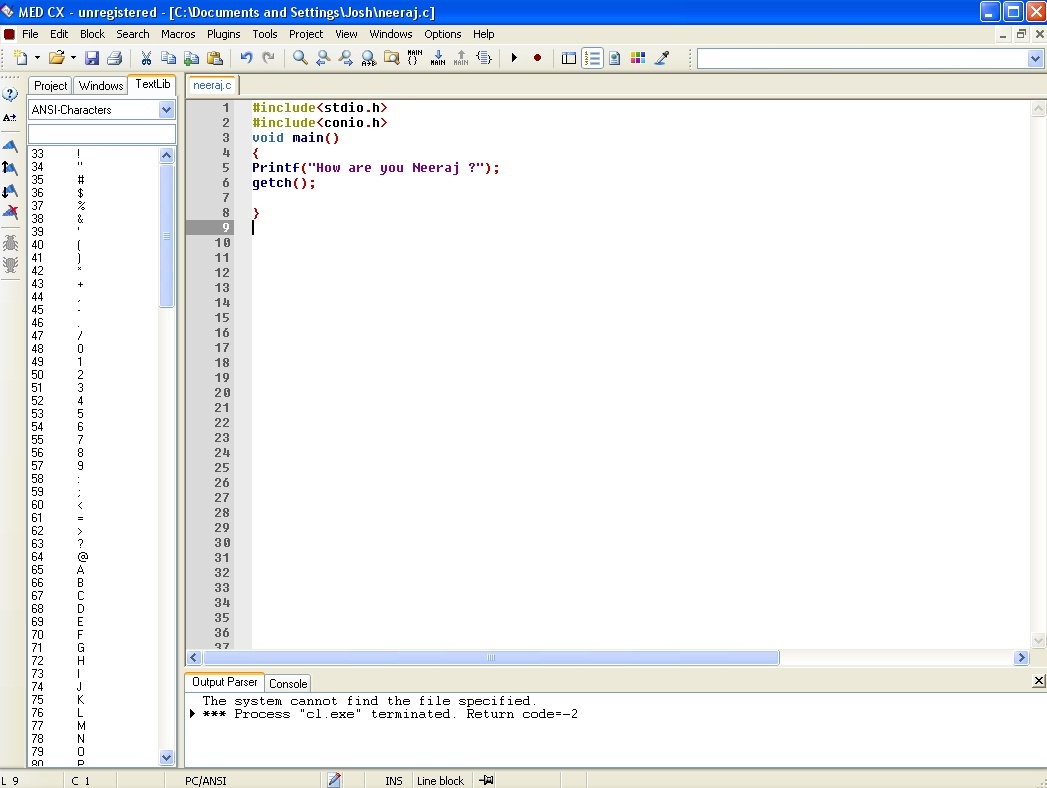Toggle Line block mode in status bar
The height and width of the screenshot is (788, 1047).
coord(440,780)
